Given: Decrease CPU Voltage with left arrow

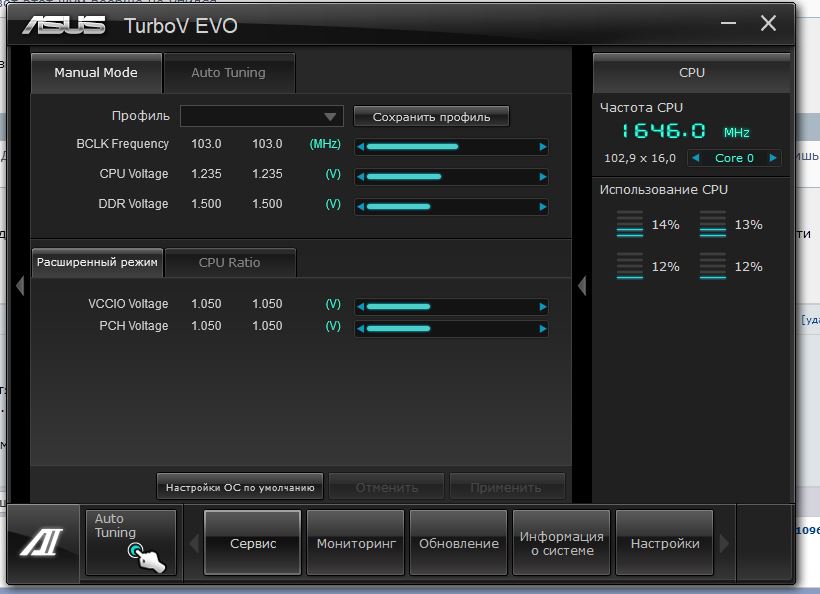Looking at the screenshot, I should coord(360,177).
